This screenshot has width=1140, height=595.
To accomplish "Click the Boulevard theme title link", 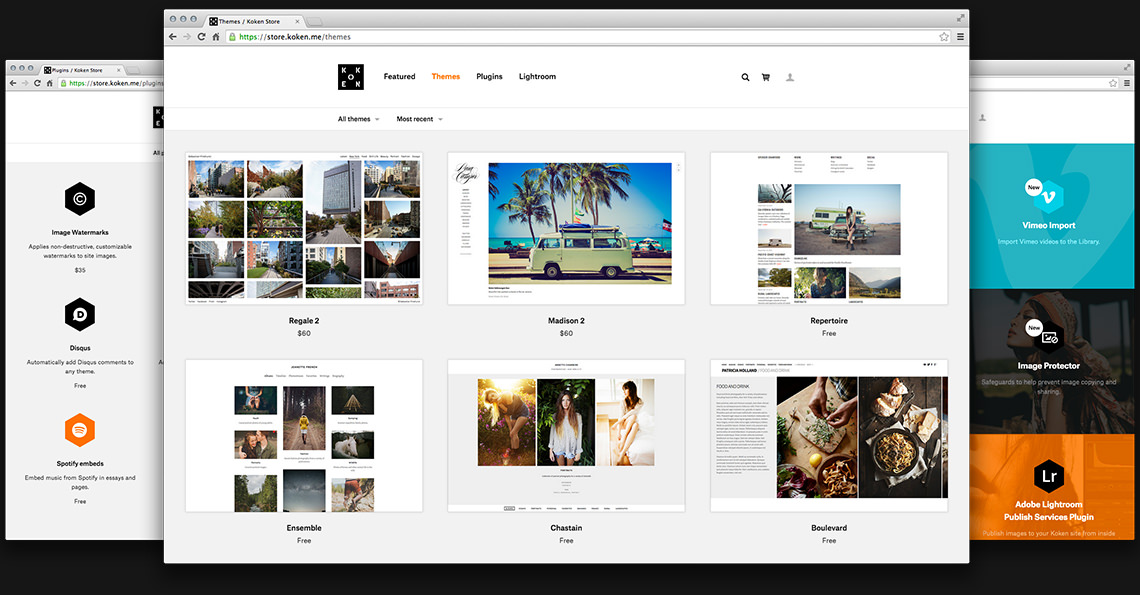I will click(829, 528).
